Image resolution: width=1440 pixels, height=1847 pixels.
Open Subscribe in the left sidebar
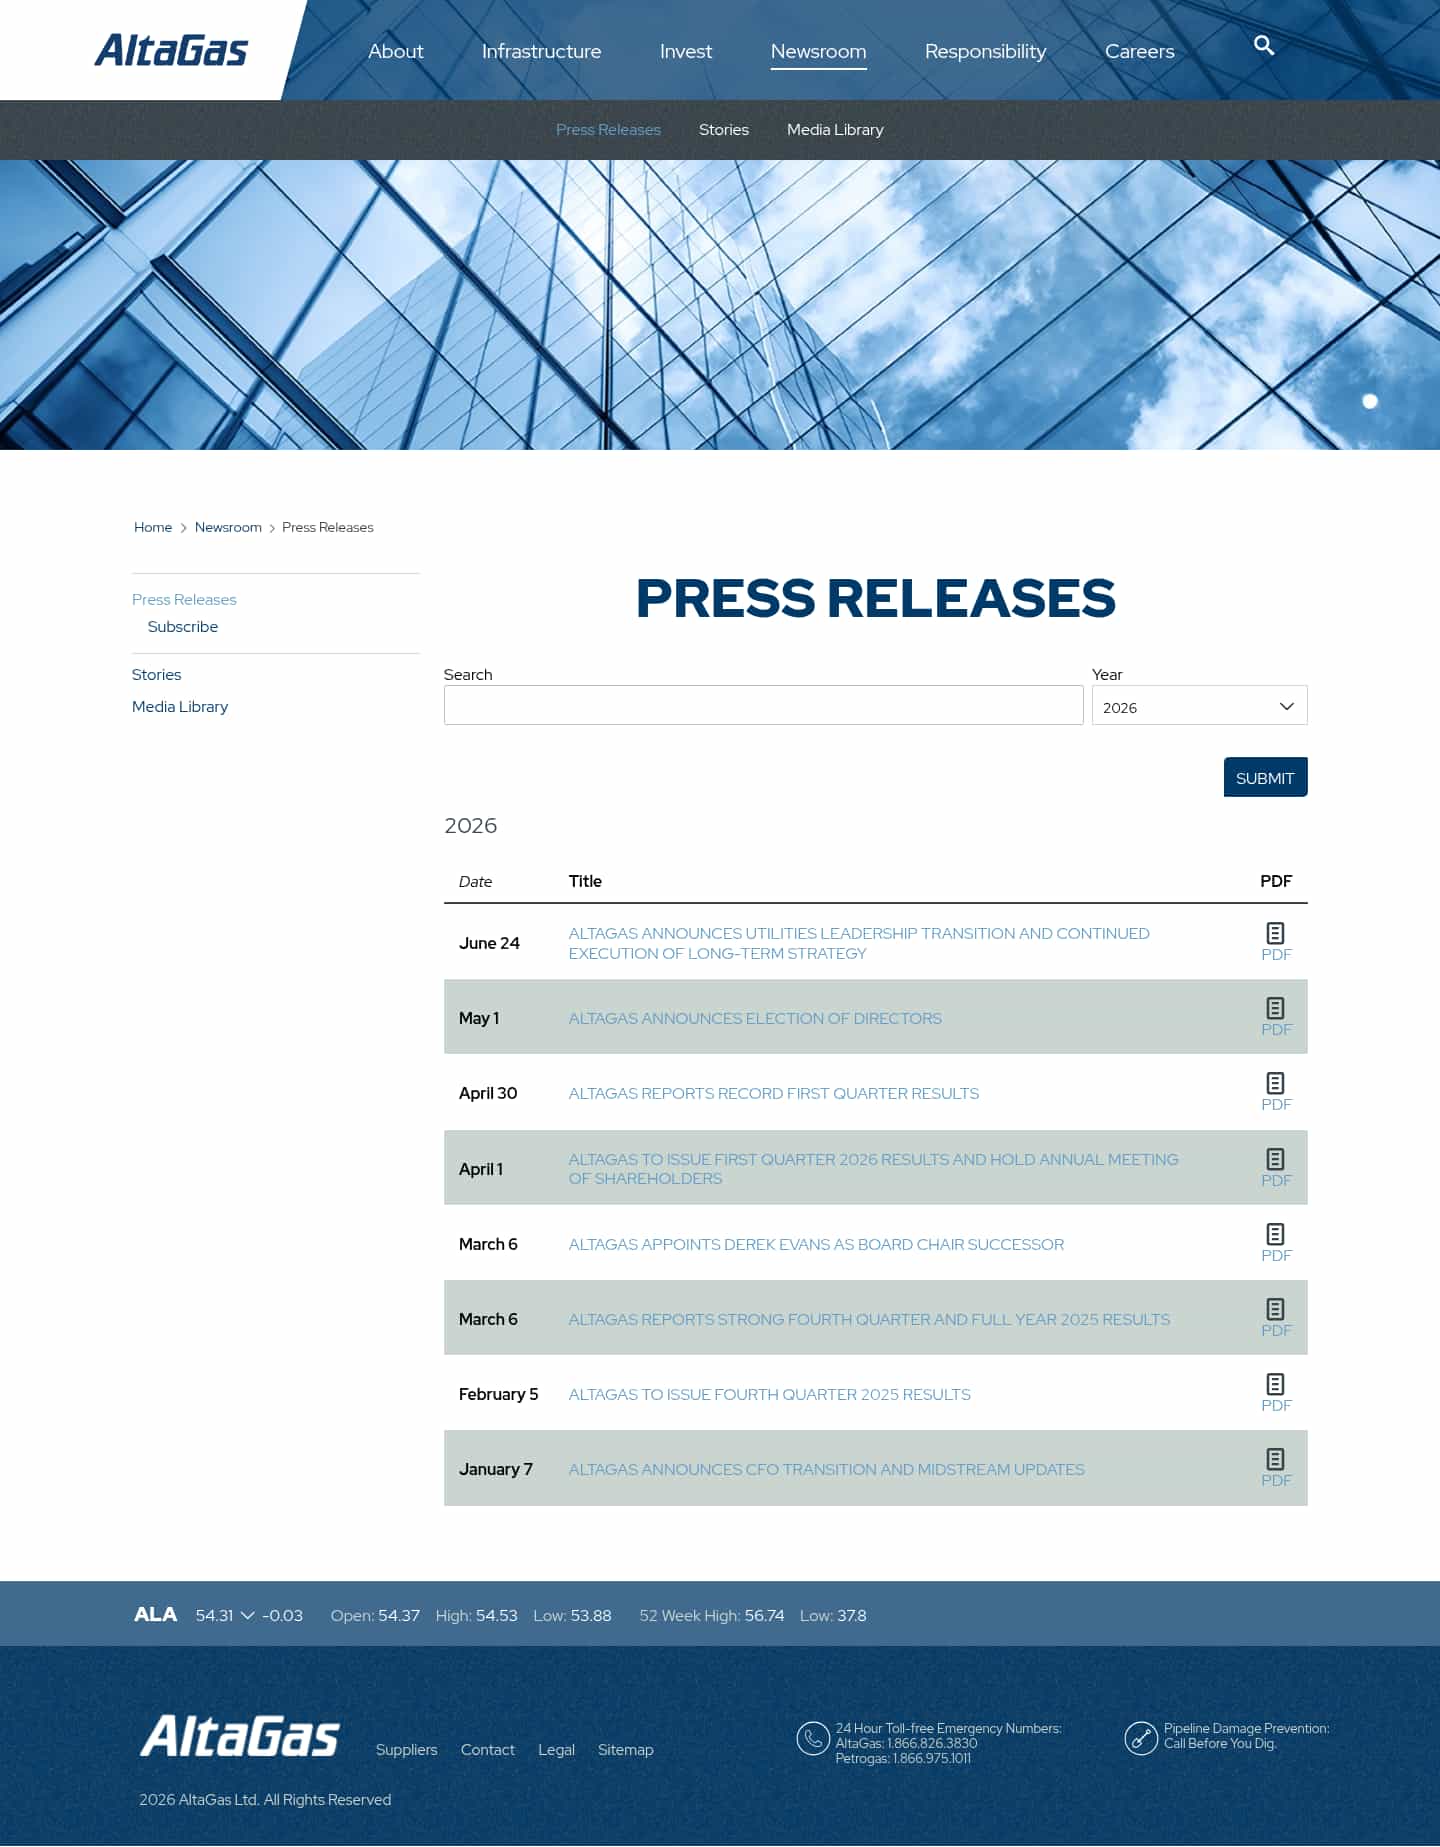pos(183,626)
